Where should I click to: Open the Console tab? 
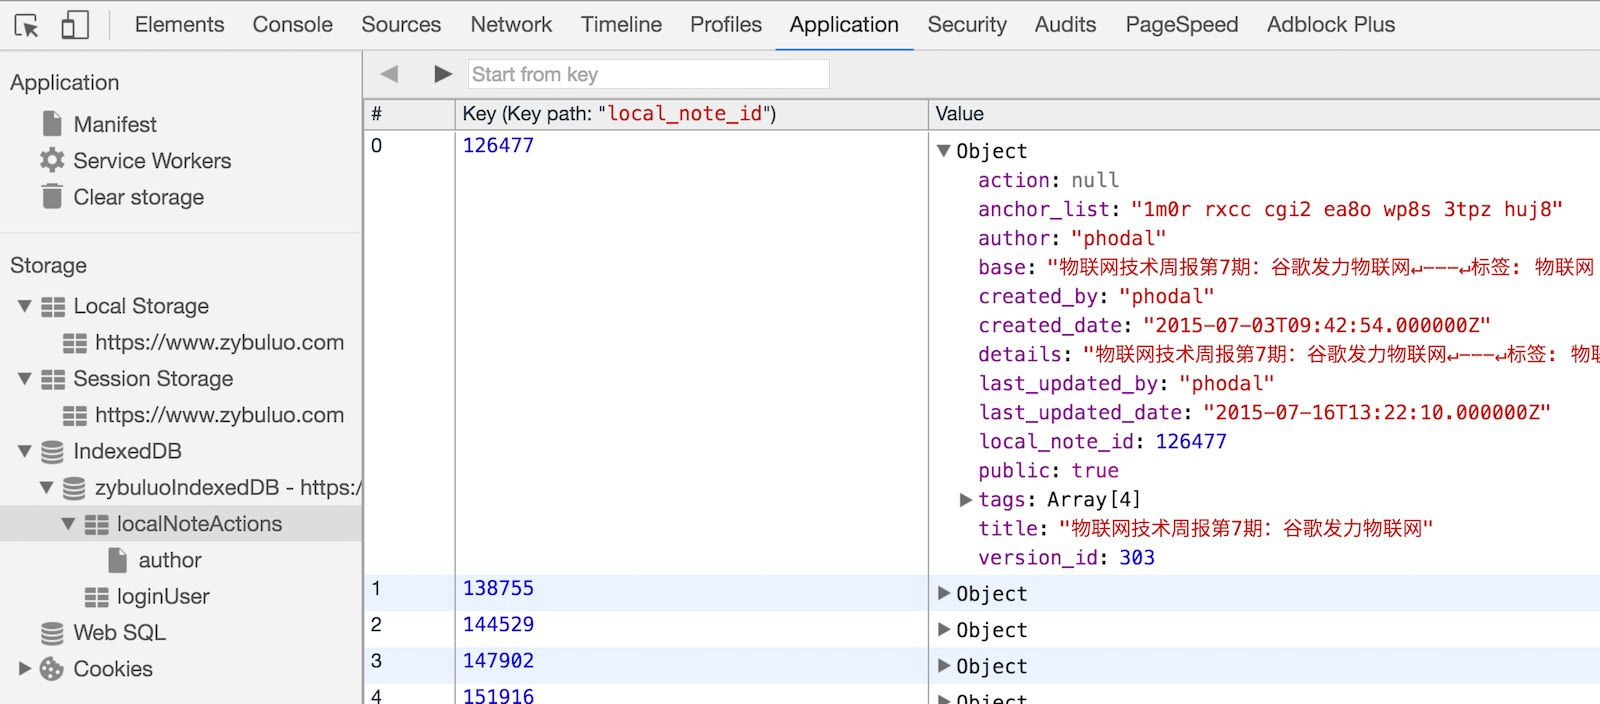(x=292, y=25)
